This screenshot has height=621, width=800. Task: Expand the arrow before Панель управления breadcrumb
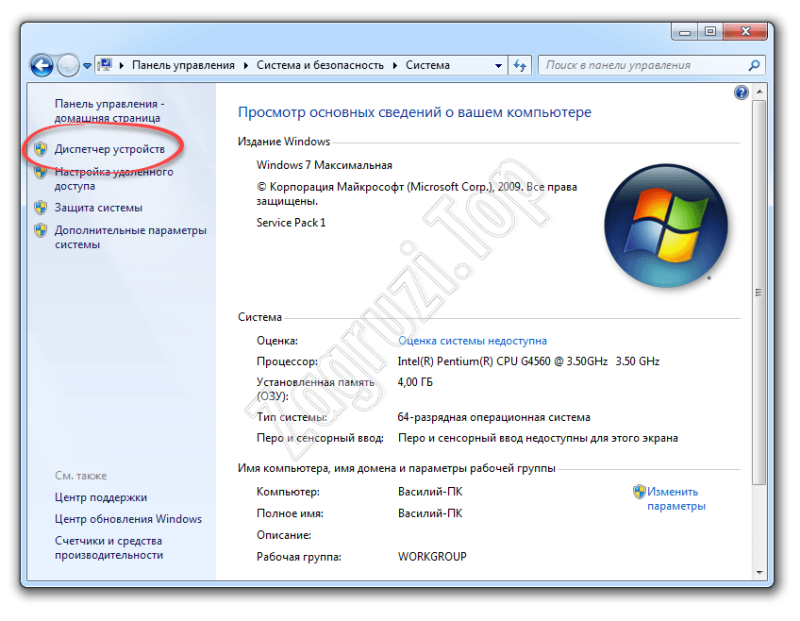point(121,65)
